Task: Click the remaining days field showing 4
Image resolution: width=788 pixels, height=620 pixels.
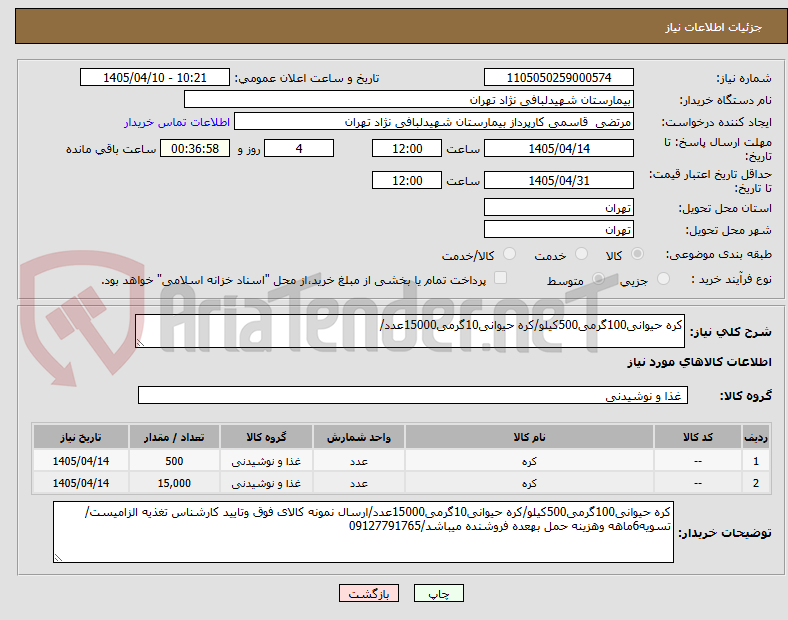Action: click(299, 149)
